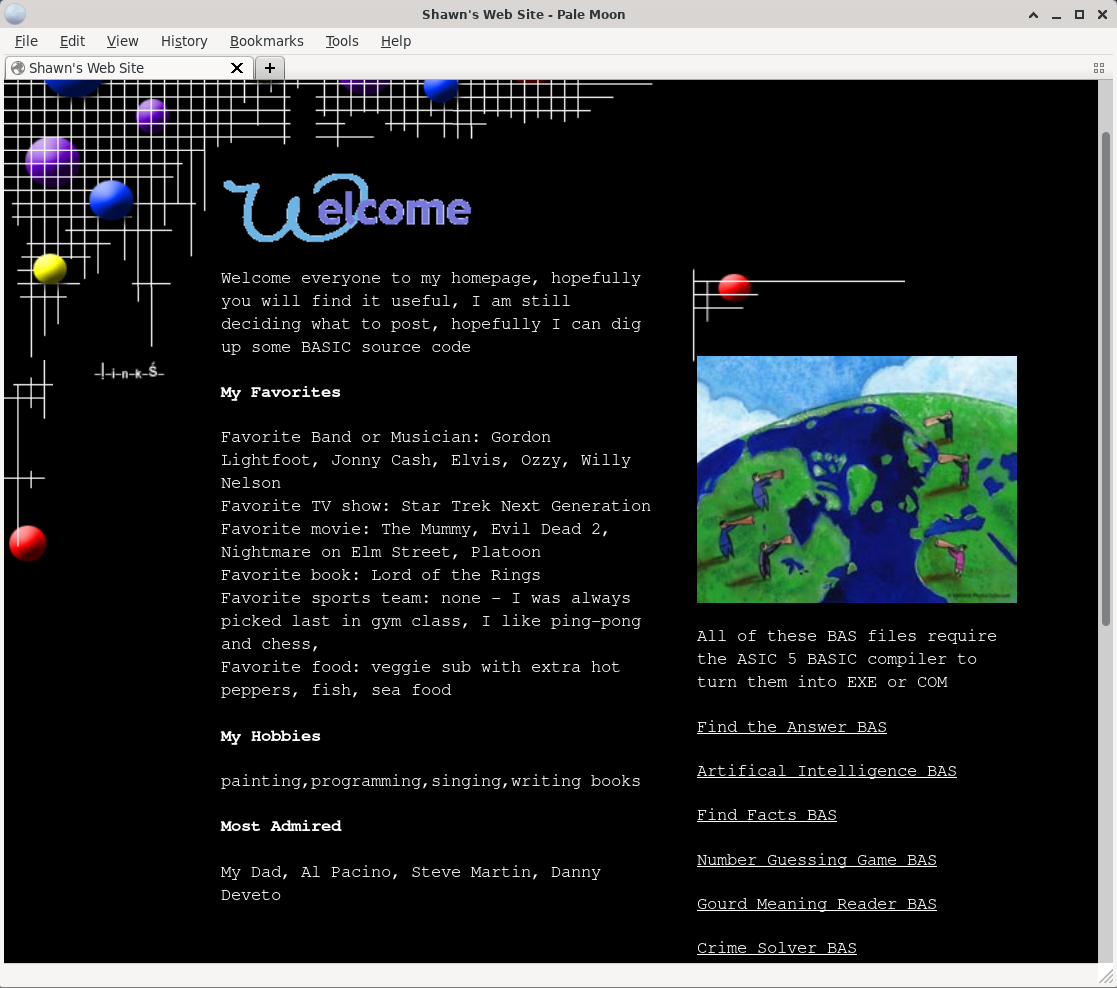Select the Shawn's Web Site tab
This screenshot has height=988, width=1117.
point(120,68)
